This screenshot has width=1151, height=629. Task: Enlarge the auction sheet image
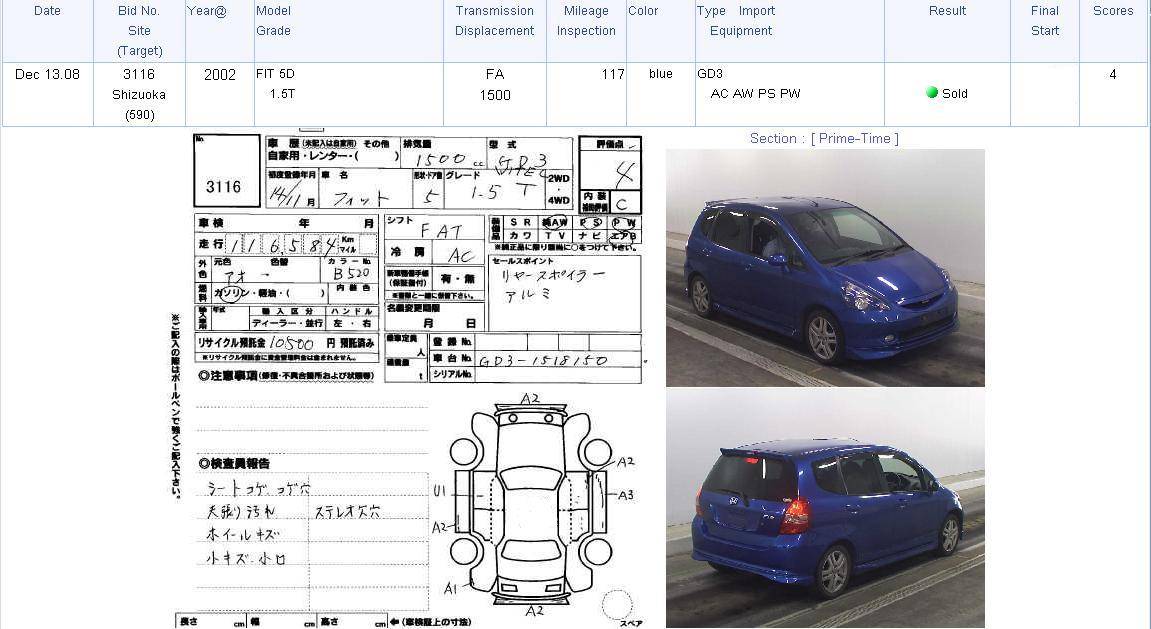[x=409, y=379]
